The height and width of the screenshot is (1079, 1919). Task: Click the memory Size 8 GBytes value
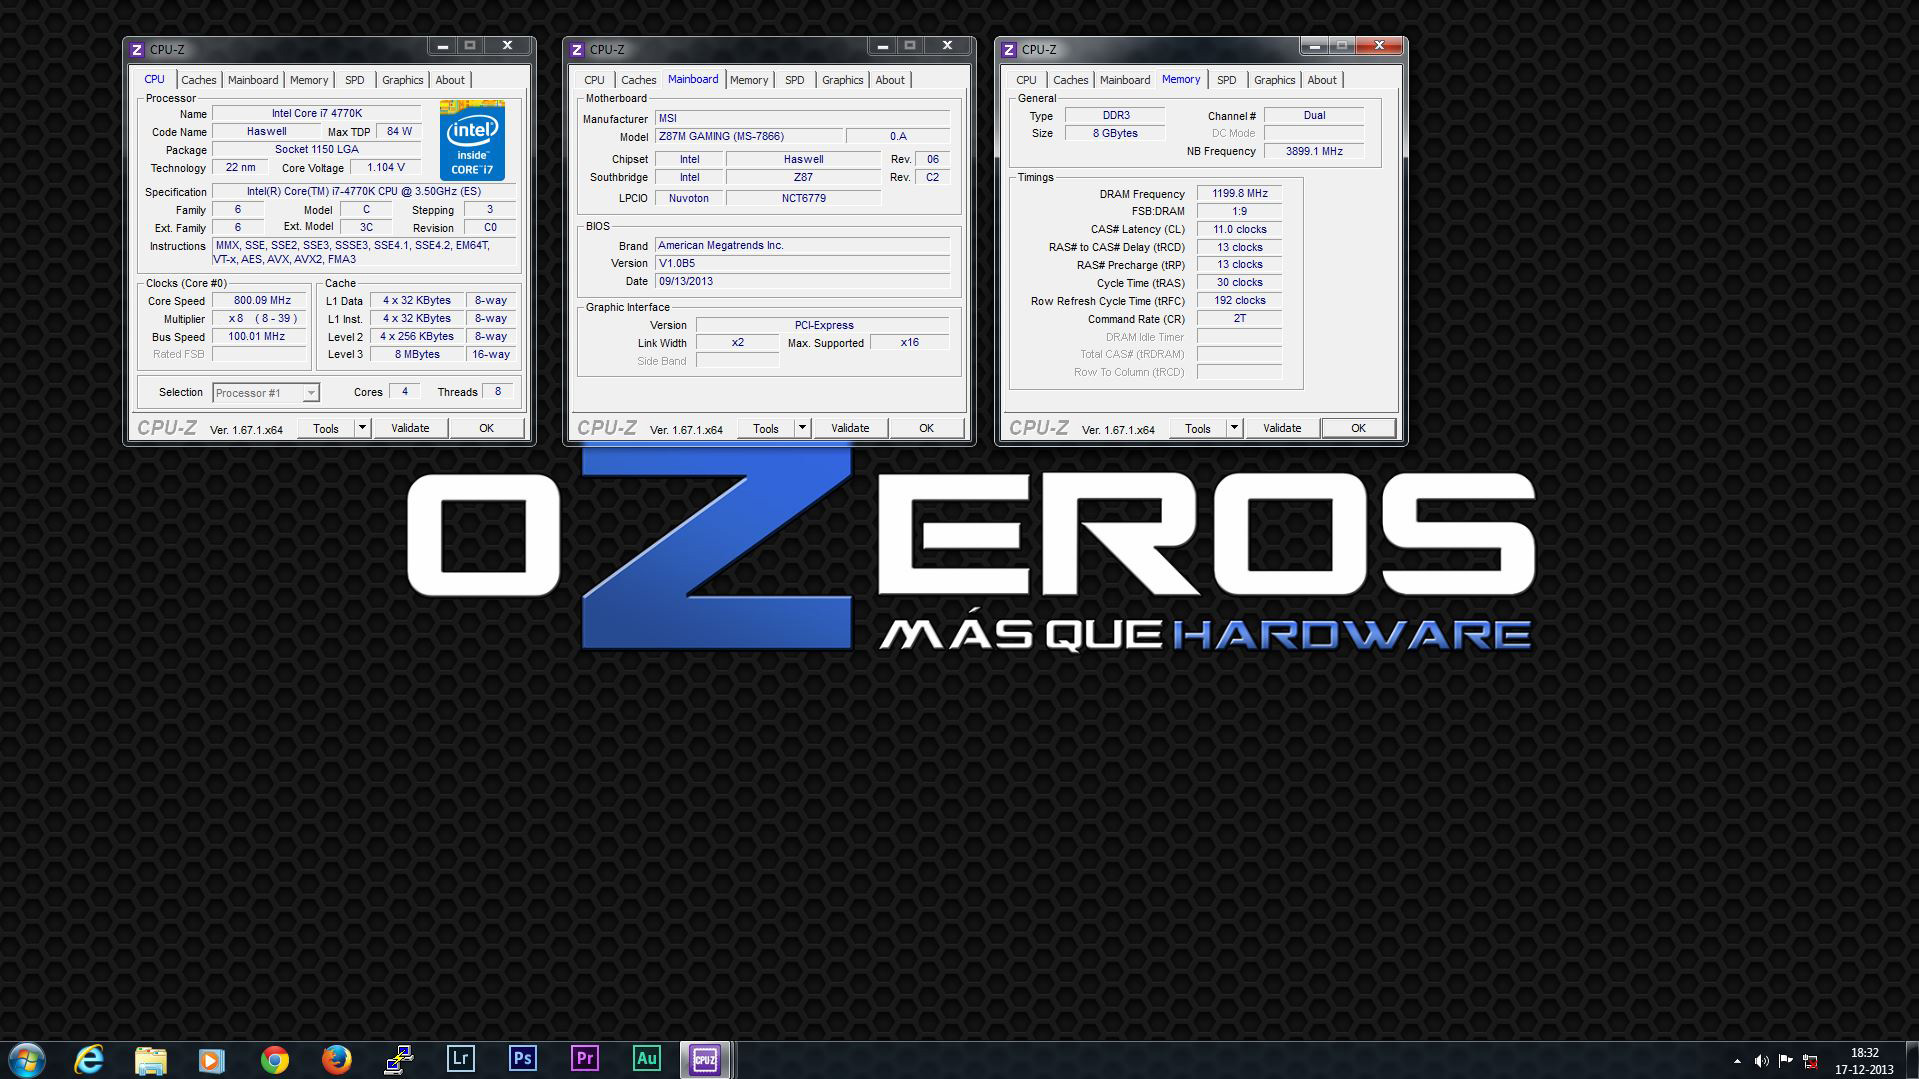pyautogui.click(x=1115, y=134)
